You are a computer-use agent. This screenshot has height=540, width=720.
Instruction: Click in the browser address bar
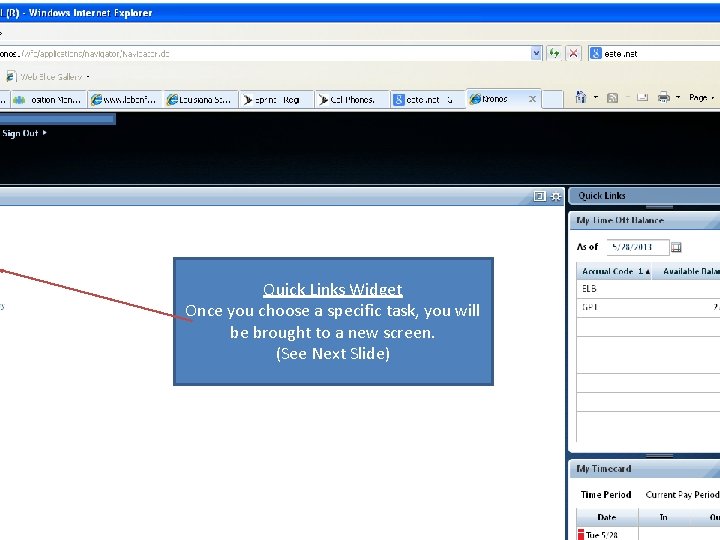(265, 54)
